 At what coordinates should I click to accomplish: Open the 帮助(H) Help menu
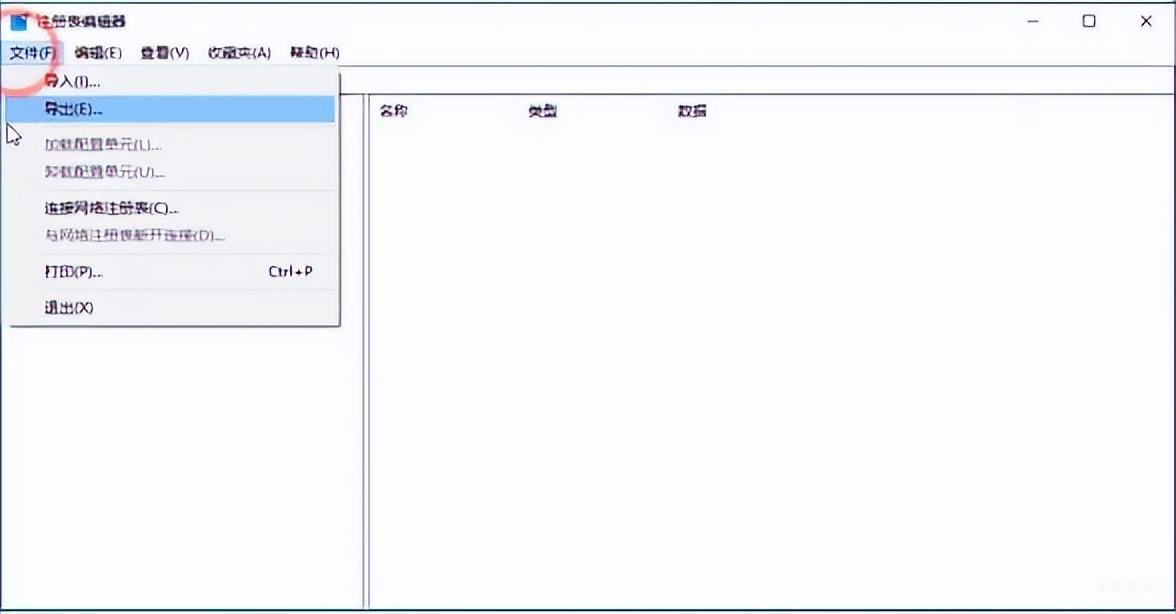pyautogui.click(x=314, y=53)
